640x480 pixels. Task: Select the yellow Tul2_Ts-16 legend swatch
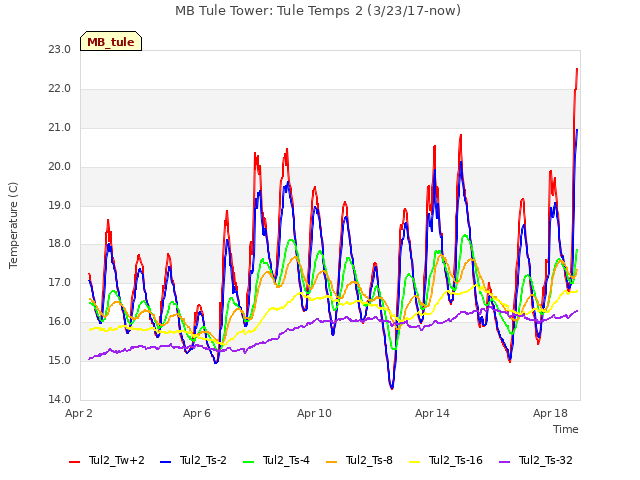tap(415, 461)
